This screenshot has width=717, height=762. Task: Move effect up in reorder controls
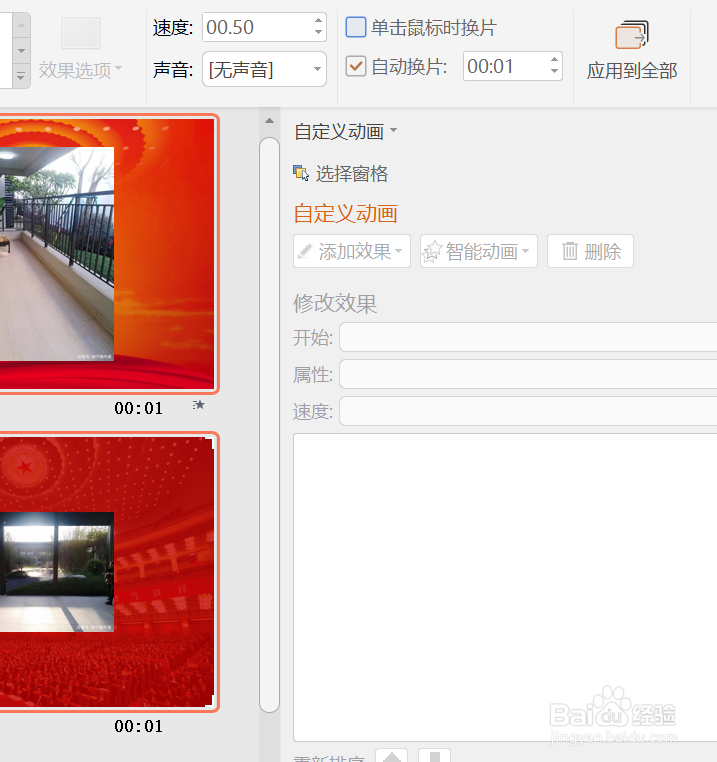click(x=391, y=756)
